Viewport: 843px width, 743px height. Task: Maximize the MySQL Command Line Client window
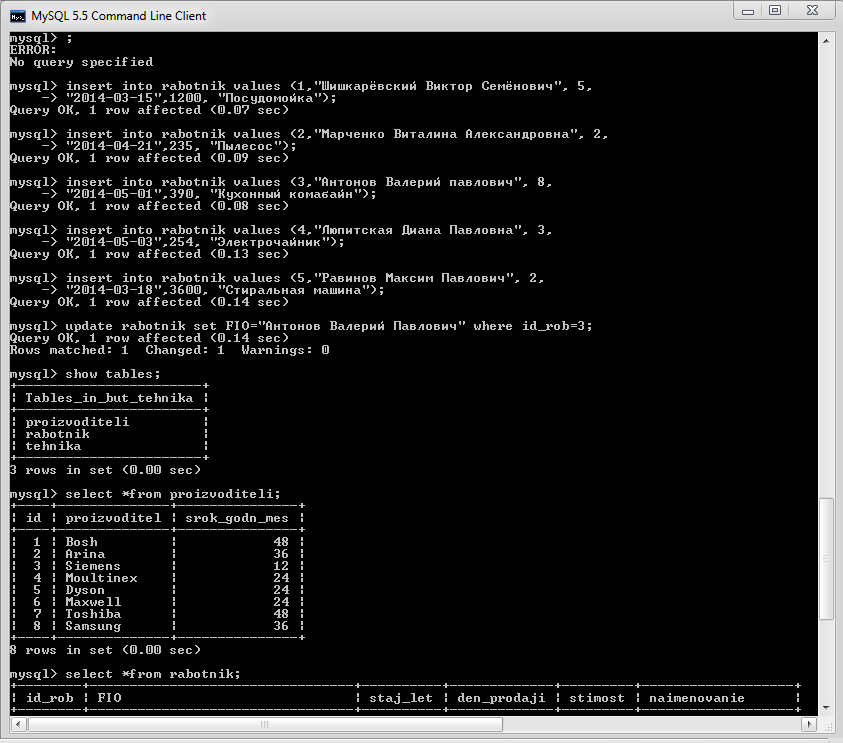coord(775,11)
